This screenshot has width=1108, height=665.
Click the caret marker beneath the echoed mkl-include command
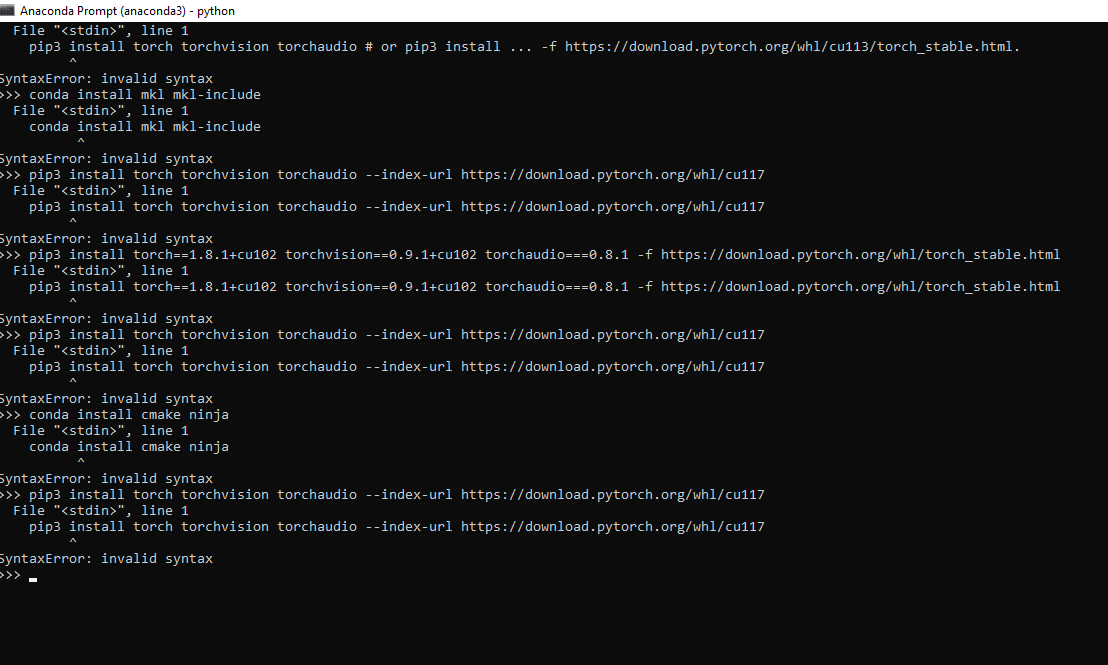[x=81, y=142]
